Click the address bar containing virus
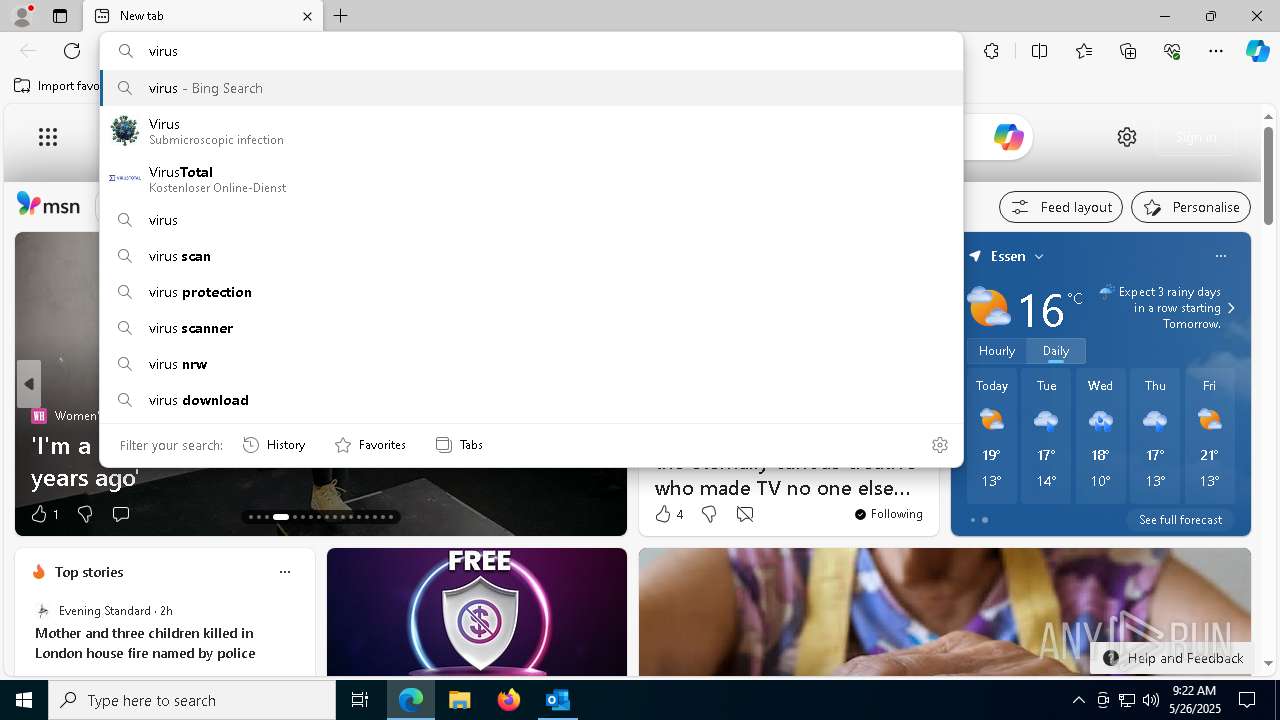 click(531, 51)
